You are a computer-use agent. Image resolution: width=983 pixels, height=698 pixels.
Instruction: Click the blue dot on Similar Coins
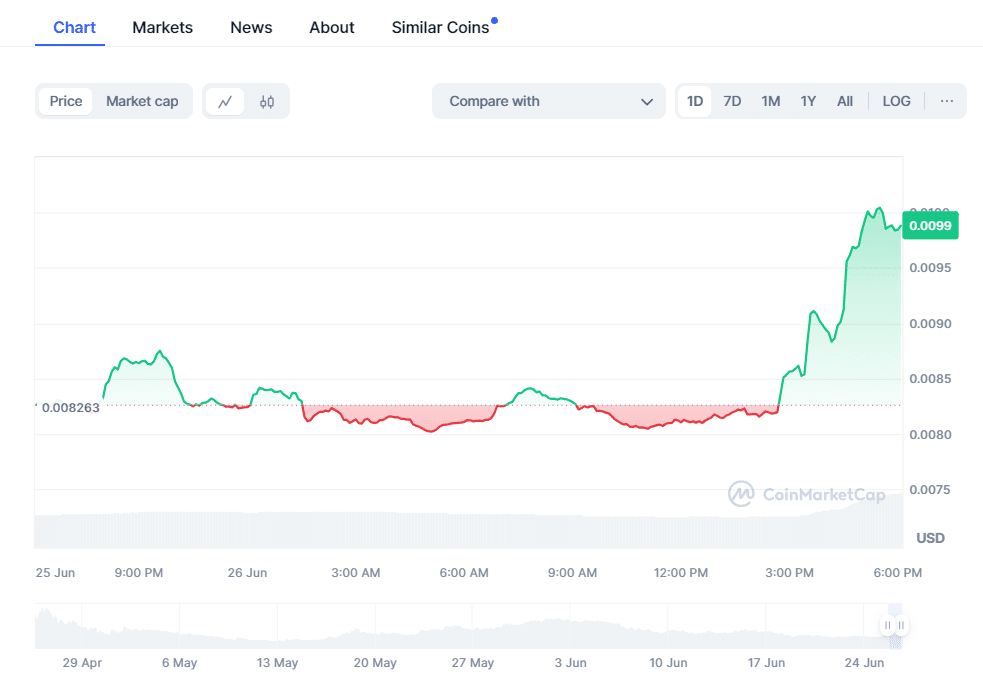click(495, 21)
